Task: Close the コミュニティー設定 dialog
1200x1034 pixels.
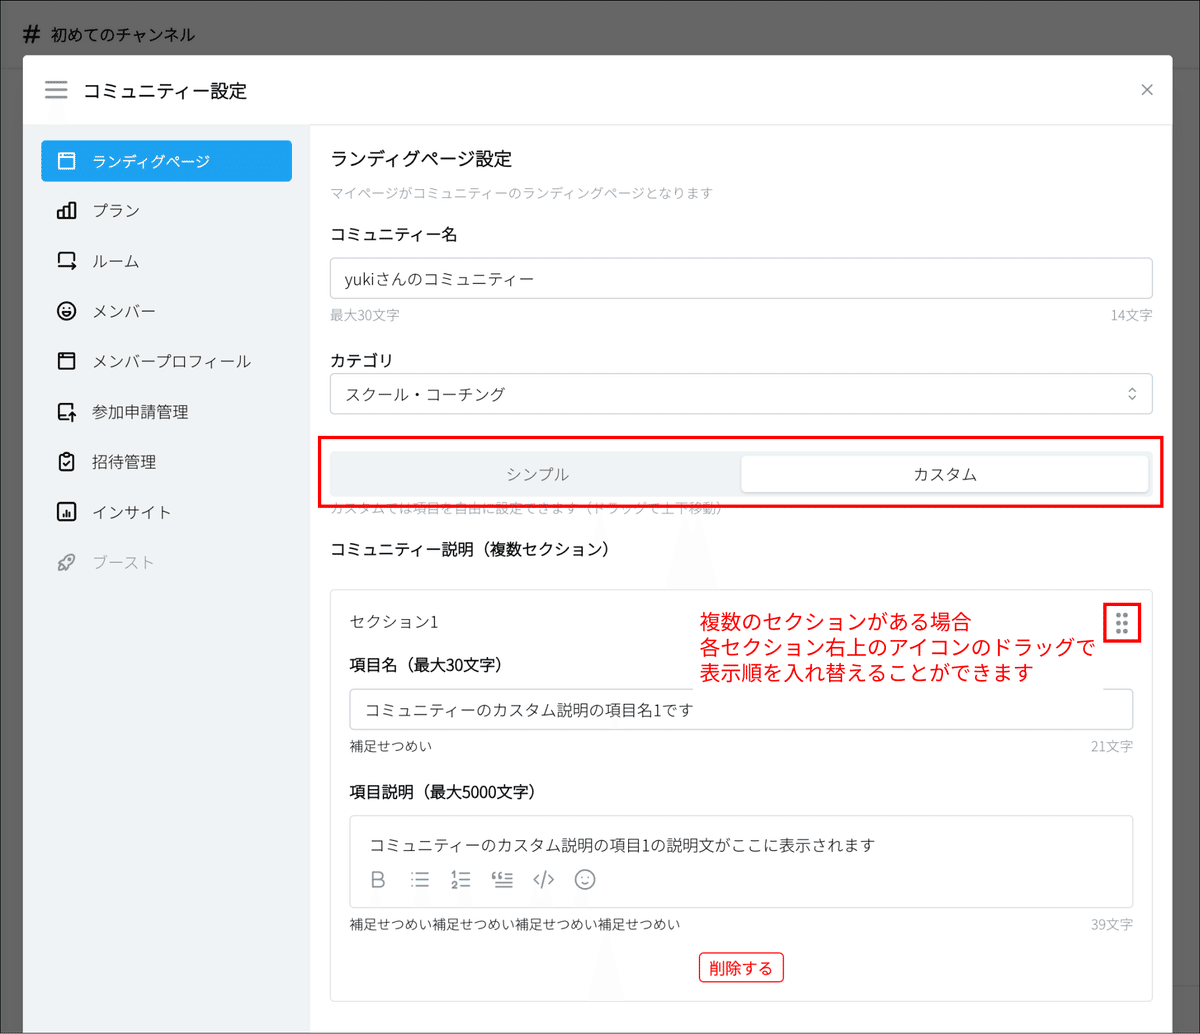Action: [x=1147, y=90]
